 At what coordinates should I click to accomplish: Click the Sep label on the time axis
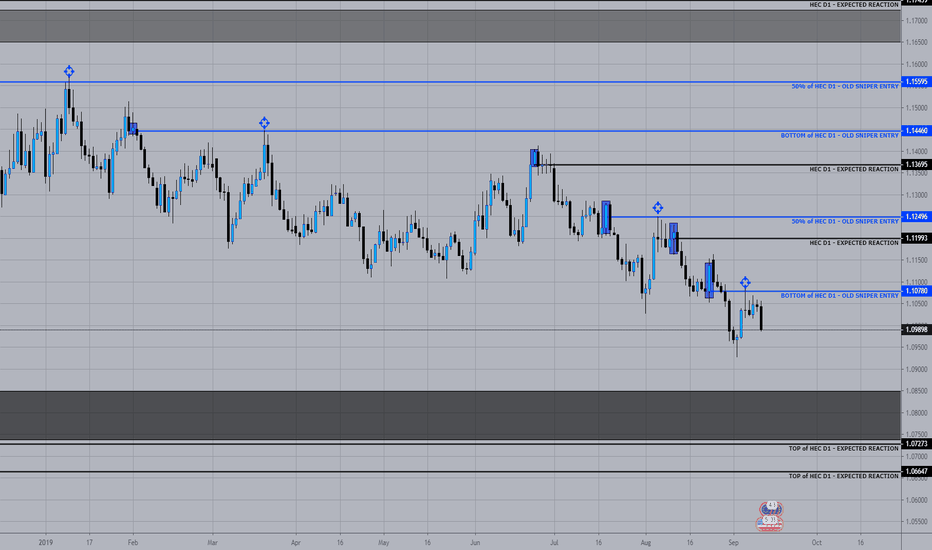pos(733,542)
